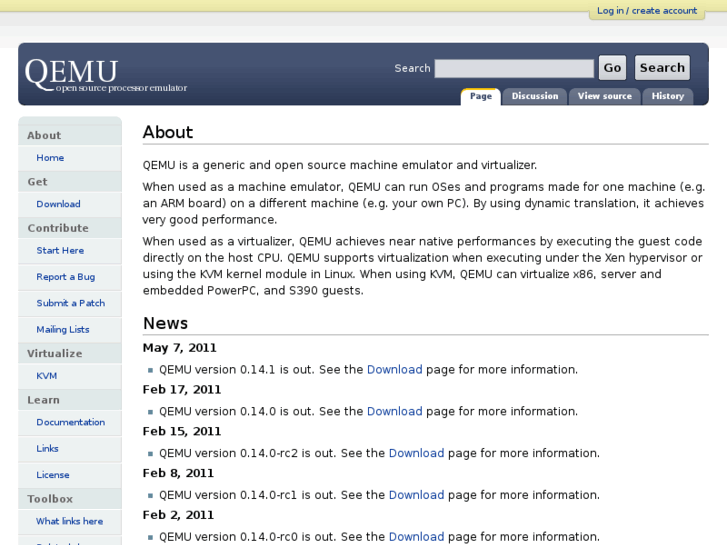Screen dimensions: 727x545
Task: Open the sidebar Download link
Action: pyautogui.click(x=58, y=204)
